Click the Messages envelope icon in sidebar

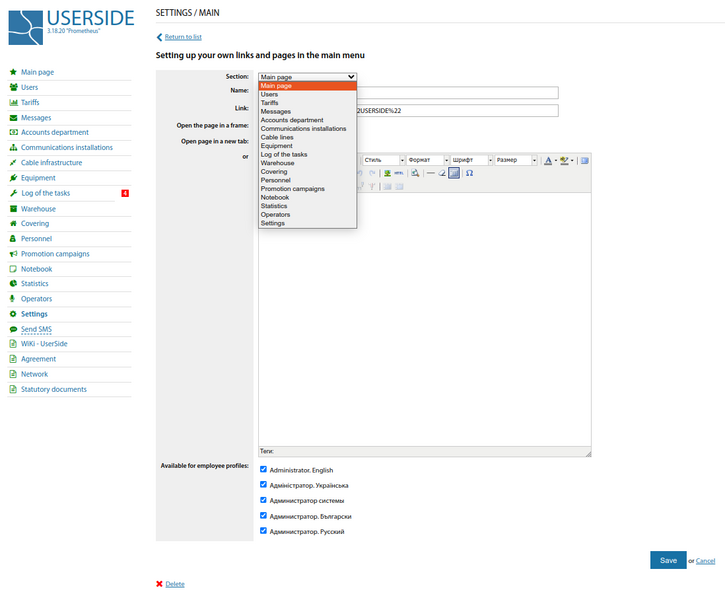(12, 118)
